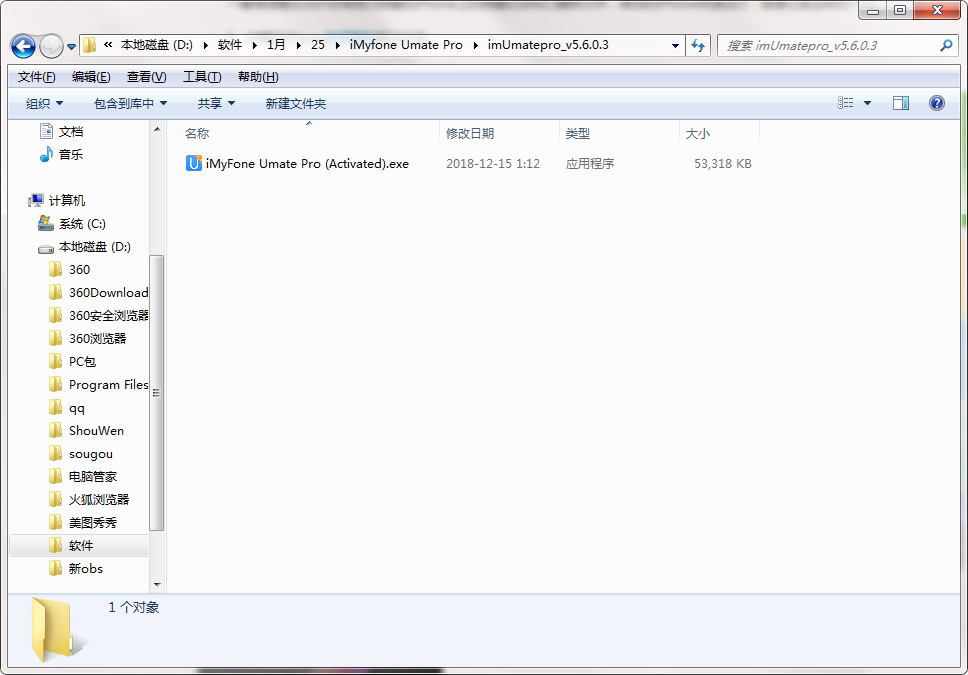
Task: Go back with the Back arrow
Action: [23, 46]
